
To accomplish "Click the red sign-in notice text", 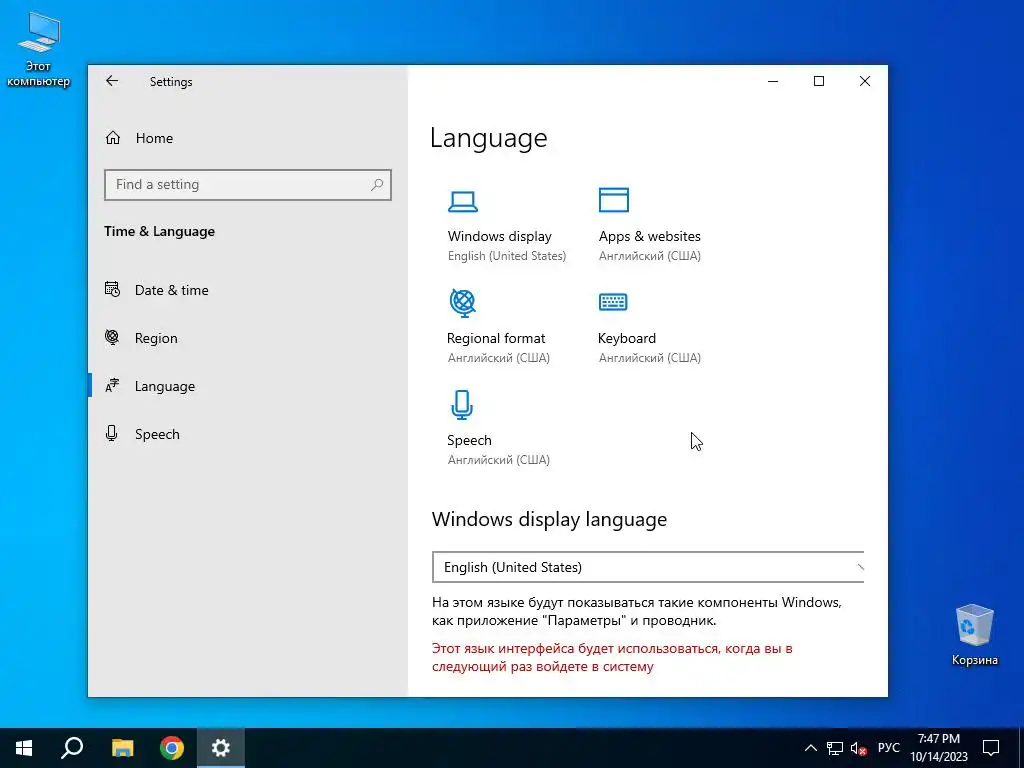I will coord(612,658).
